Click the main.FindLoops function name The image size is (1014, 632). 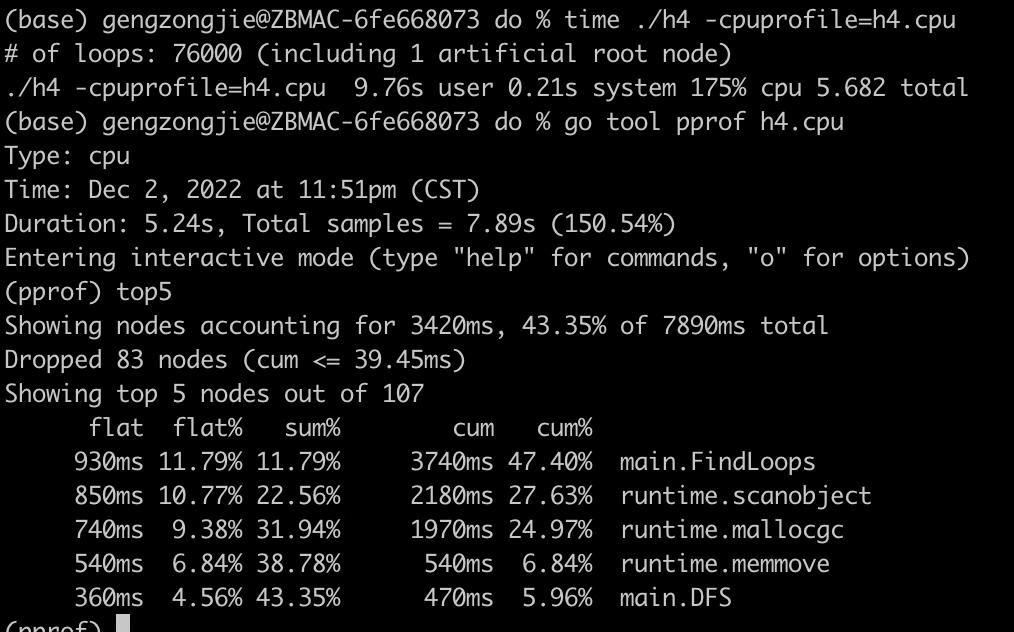point(717,462)
